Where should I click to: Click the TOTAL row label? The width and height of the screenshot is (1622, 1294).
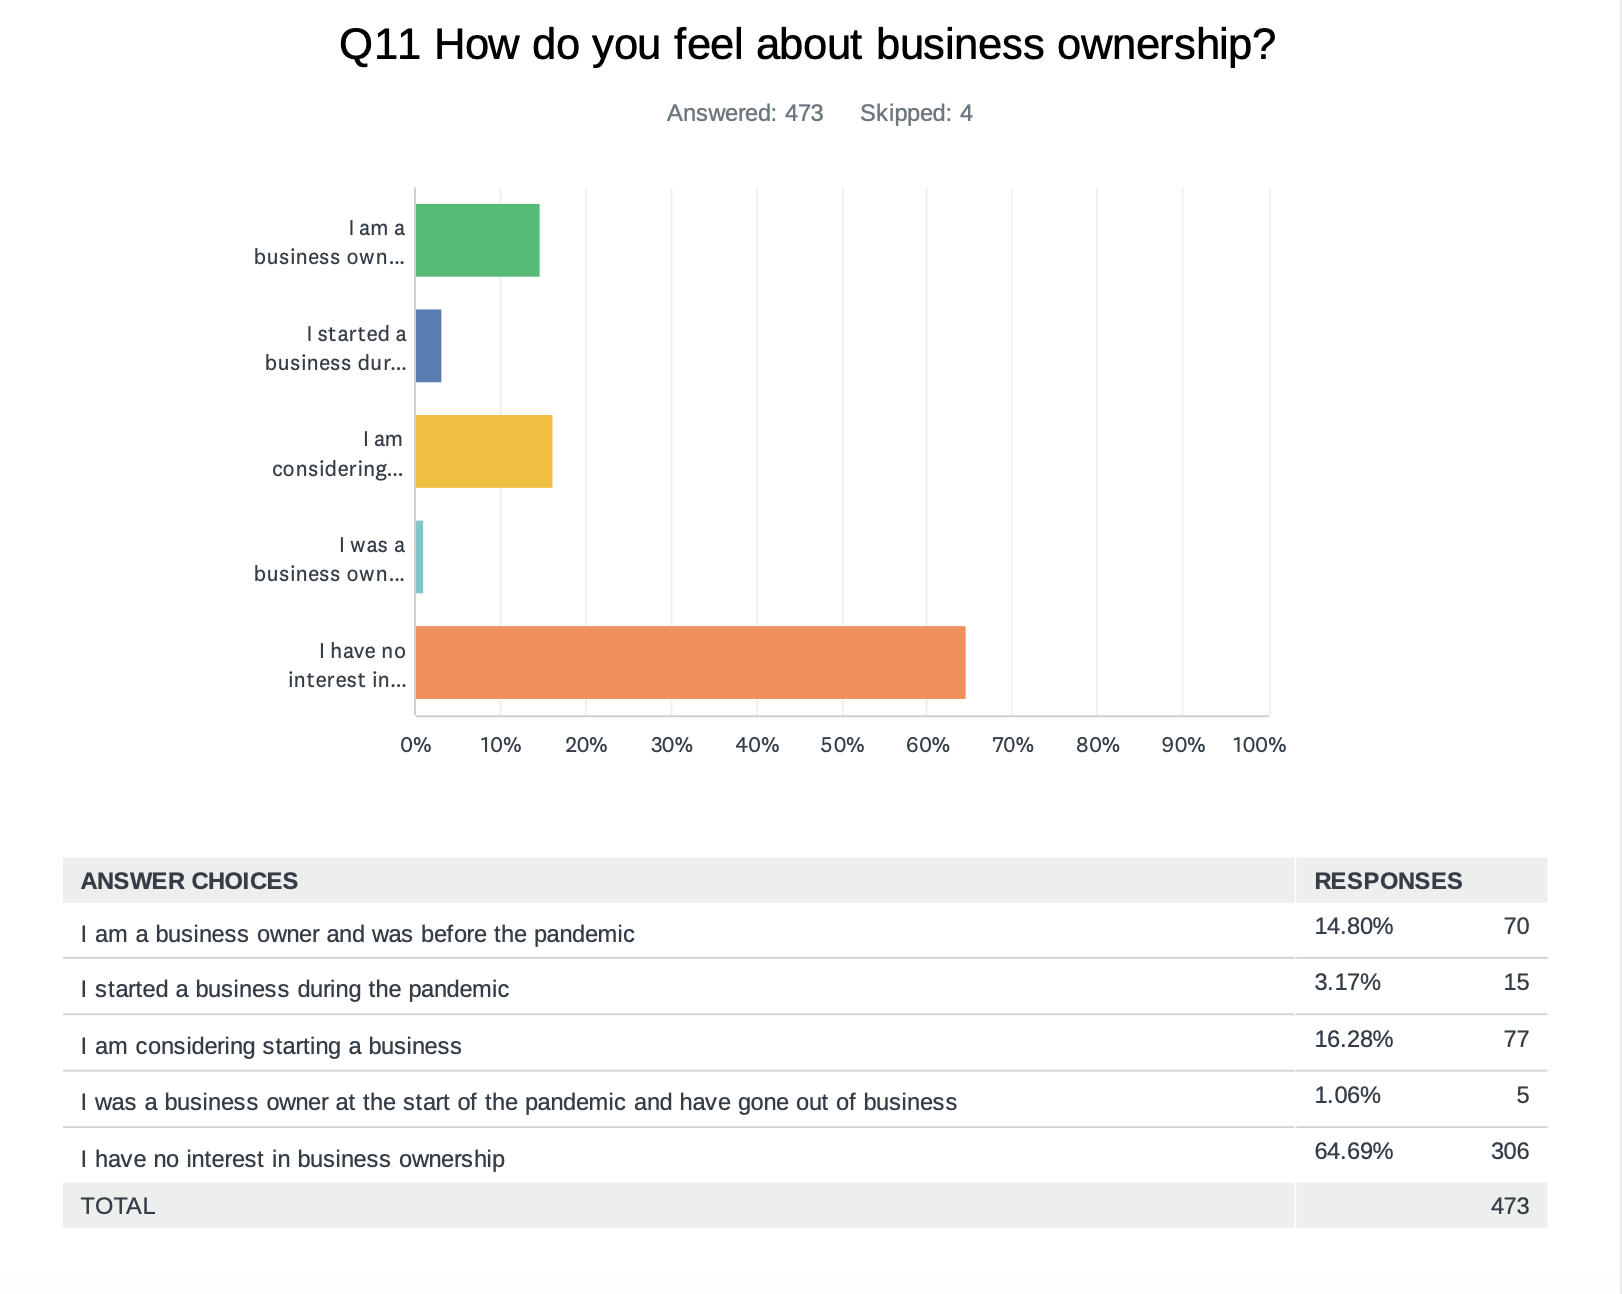(x=118, y=1206)
